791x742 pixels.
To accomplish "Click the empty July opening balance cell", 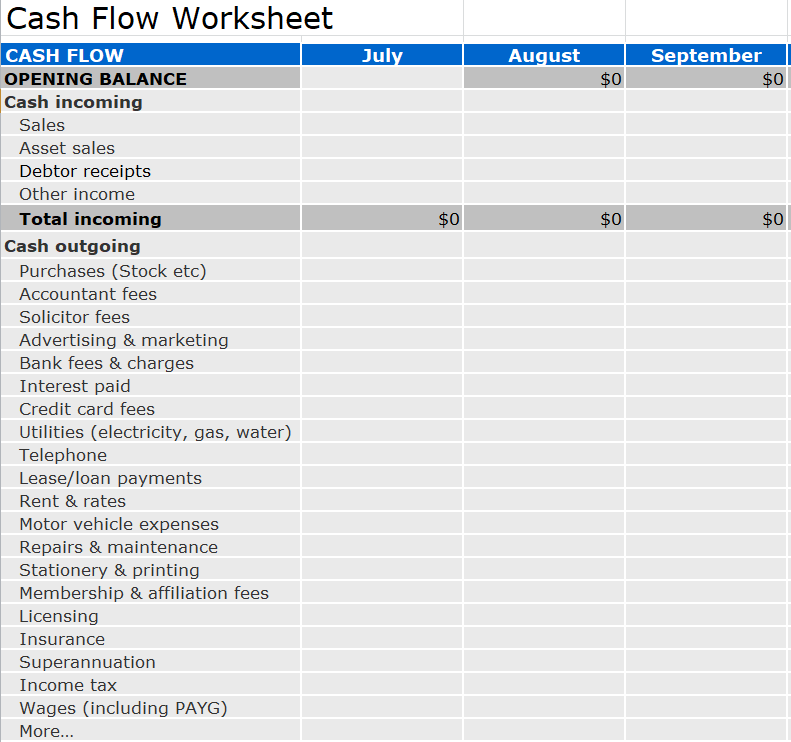I will [x=382, y=79].
